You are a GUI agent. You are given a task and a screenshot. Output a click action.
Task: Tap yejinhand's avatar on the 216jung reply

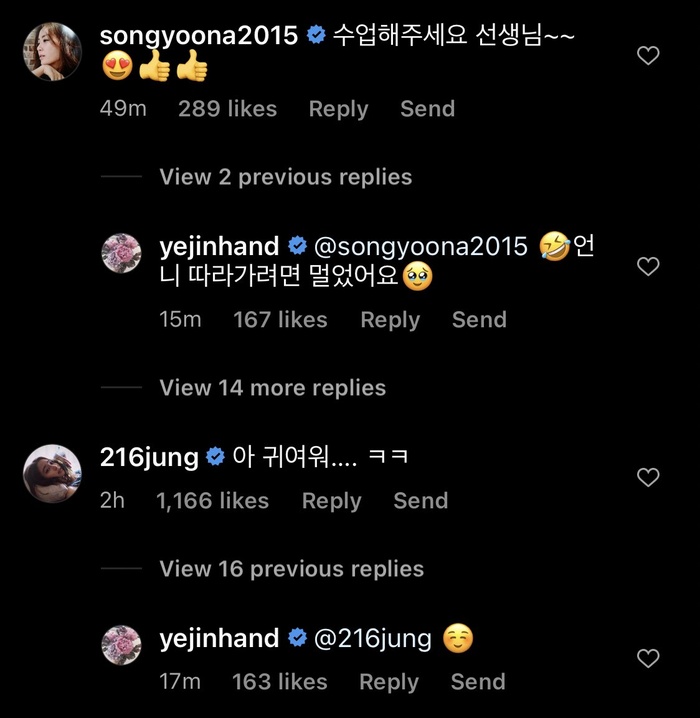click(122, 645)
